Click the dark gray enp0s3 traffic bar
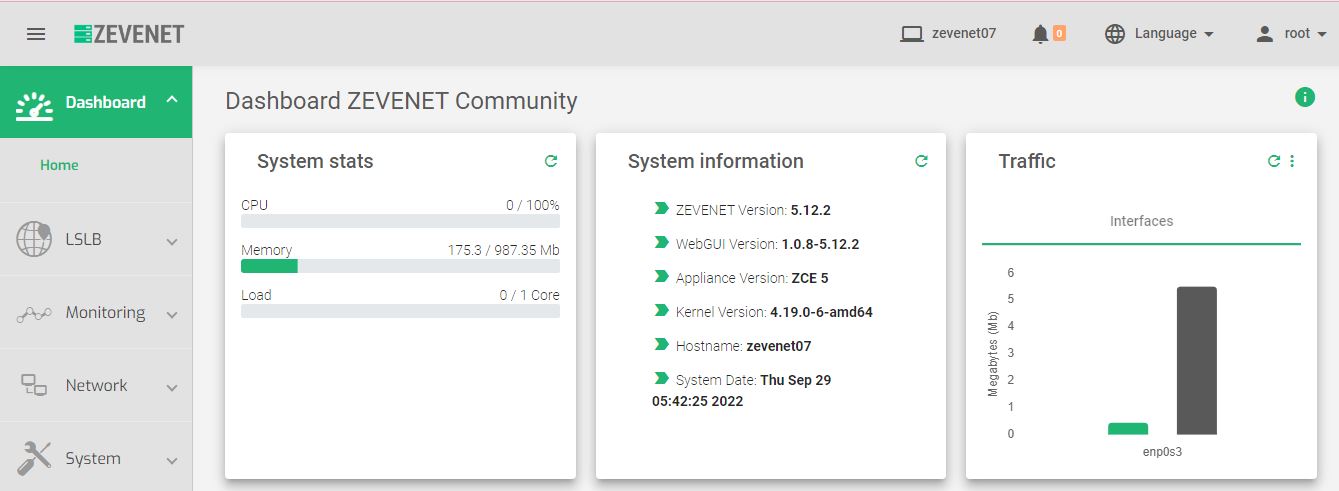The height and width of the screenshot is (491, 1339). [x=1196, y=360]
